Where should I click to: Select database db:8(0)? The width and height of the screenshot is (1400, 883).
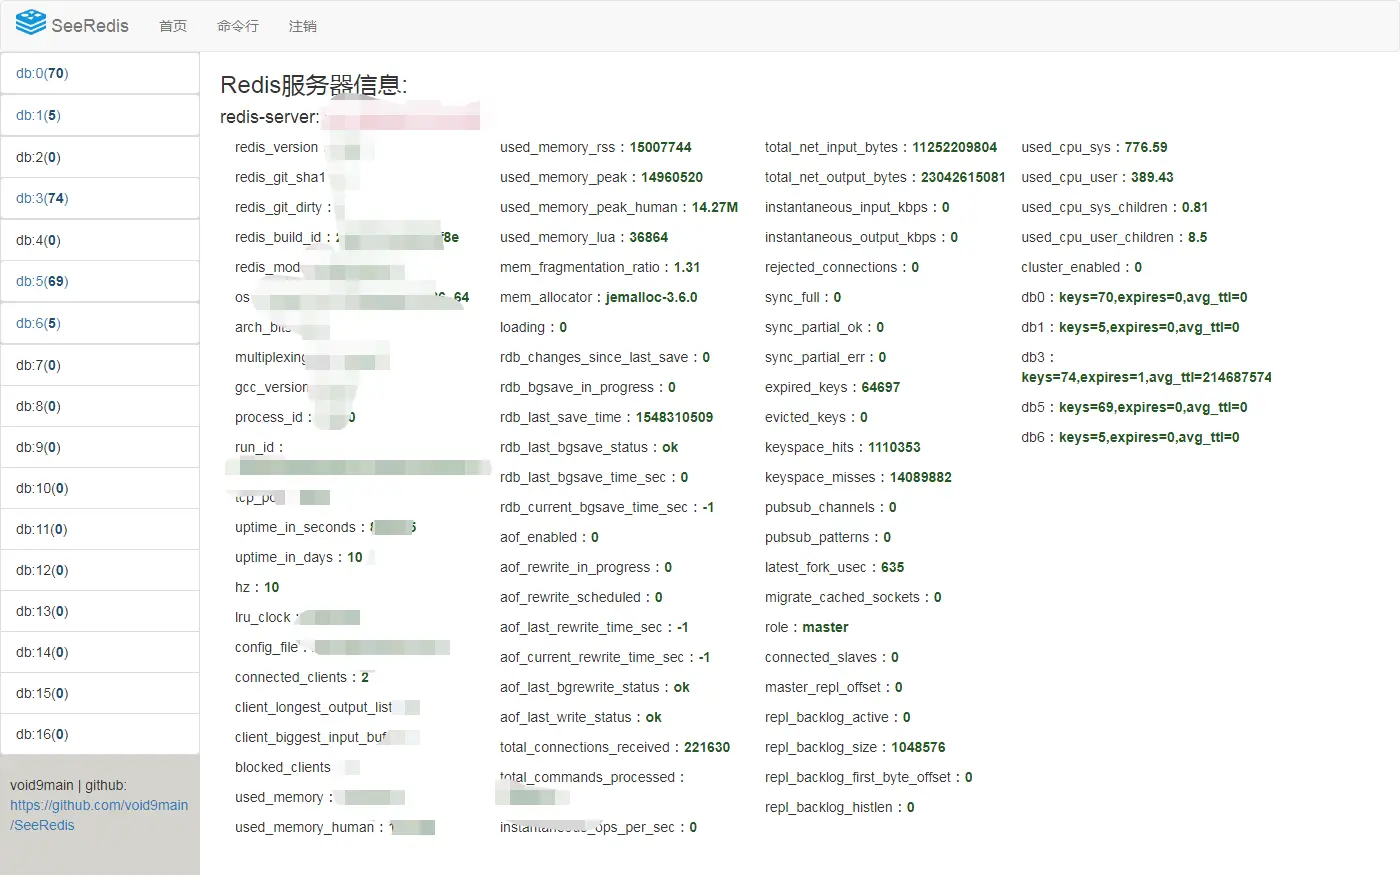coord(100,406)
